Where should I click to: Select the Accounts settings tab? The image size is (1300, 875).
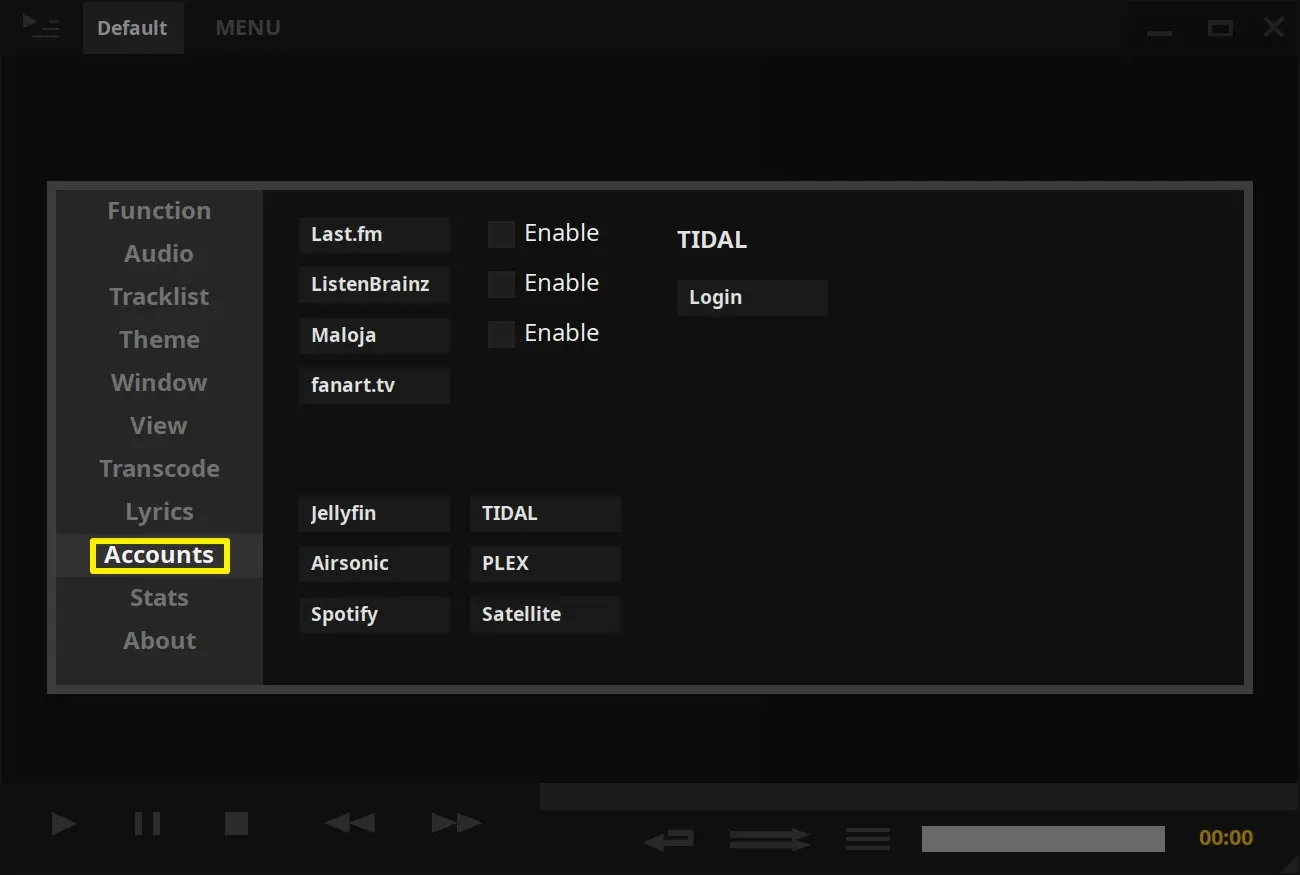click(159, 555)
